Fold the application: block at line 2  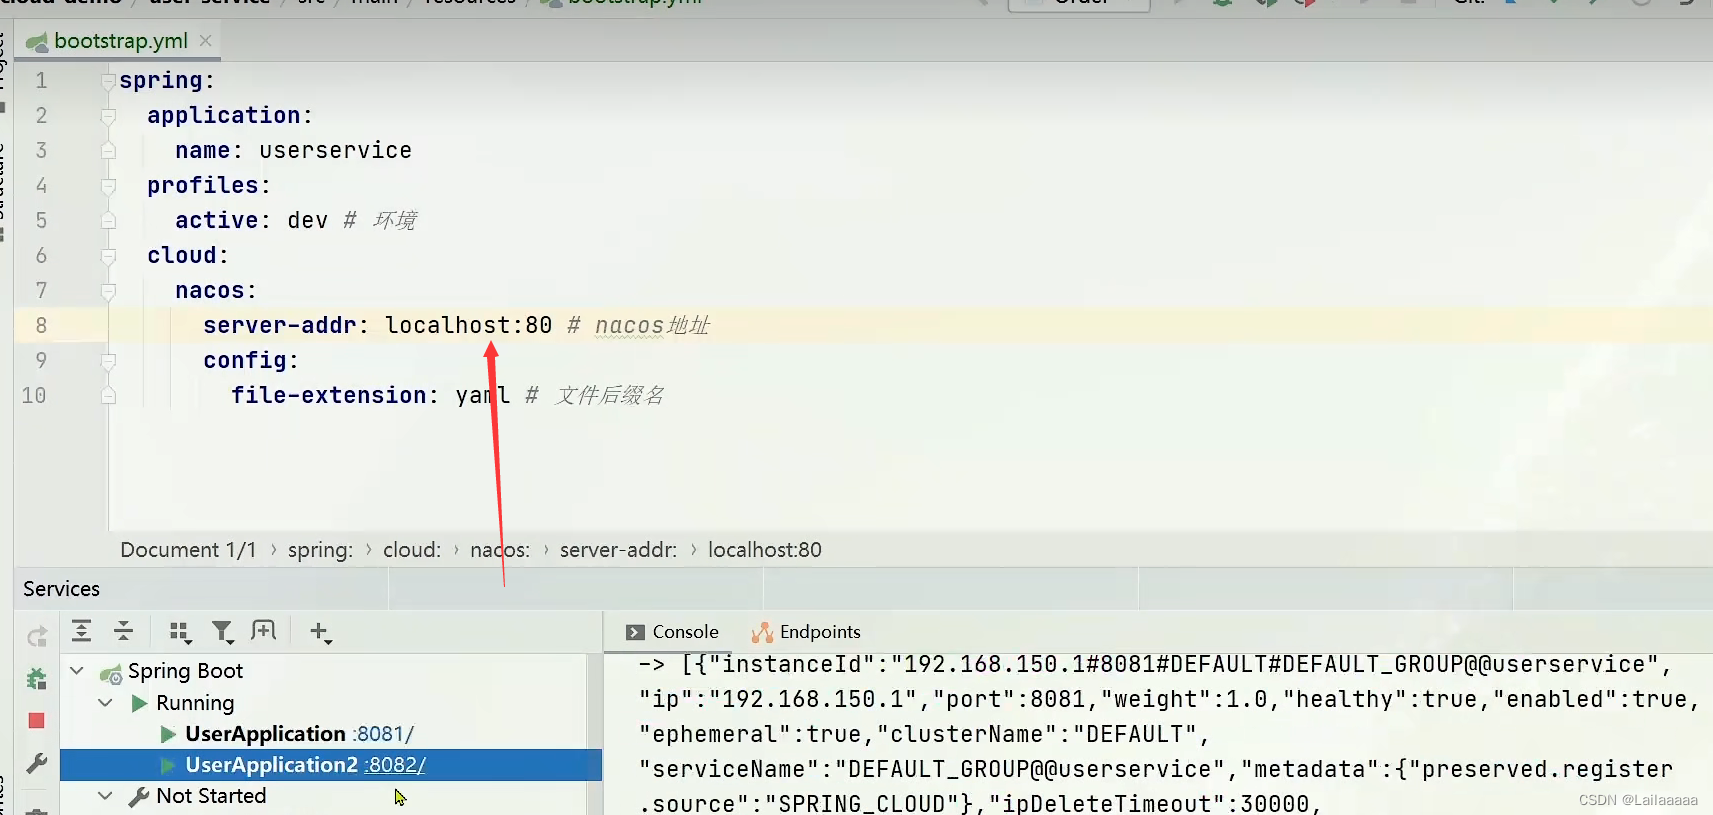click(x=108, y=116)
